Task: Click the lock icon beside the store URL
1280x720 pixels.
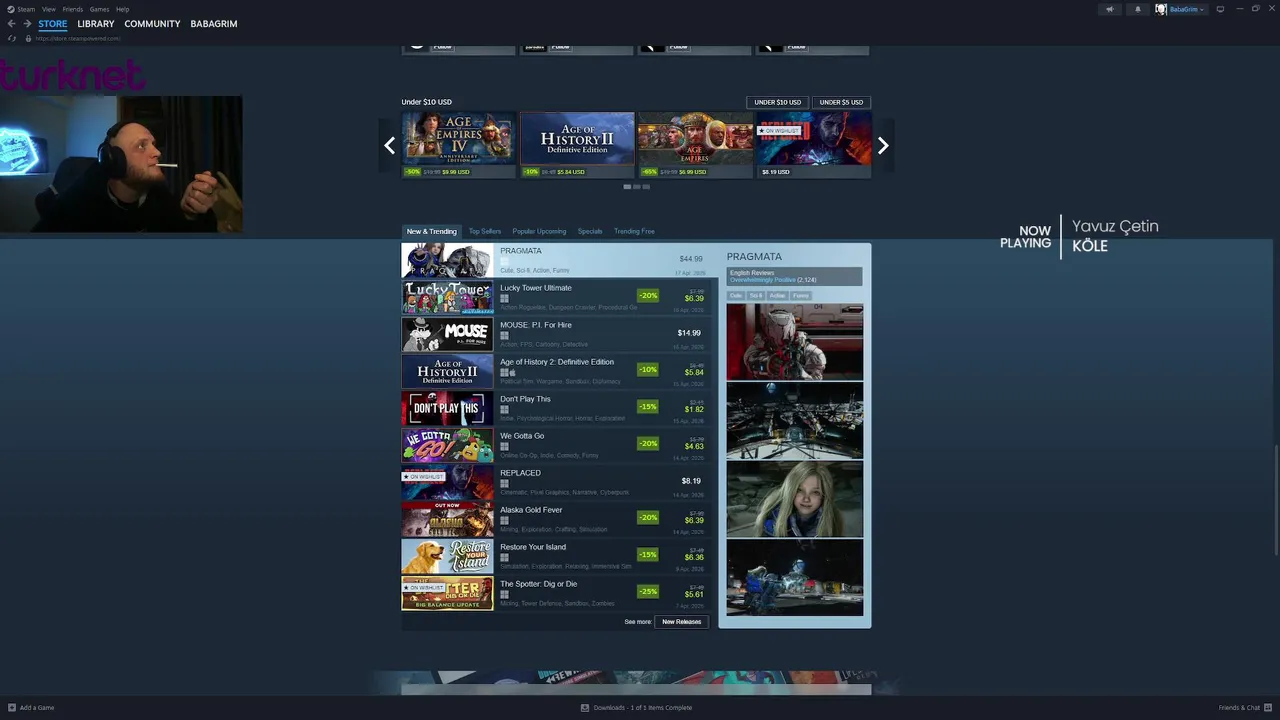Action: [x=28, y=38]
